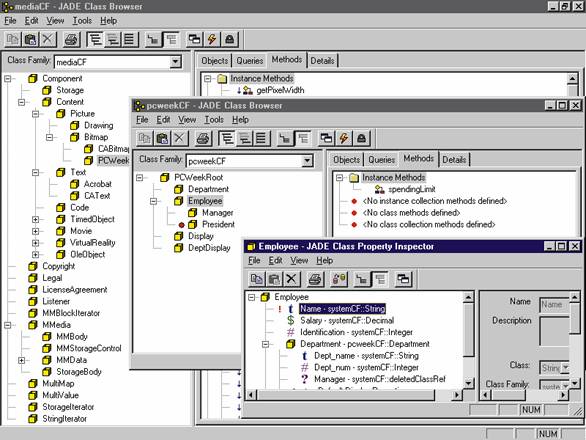
Task: Click the spendingLimit method icon
Action: 380,189
